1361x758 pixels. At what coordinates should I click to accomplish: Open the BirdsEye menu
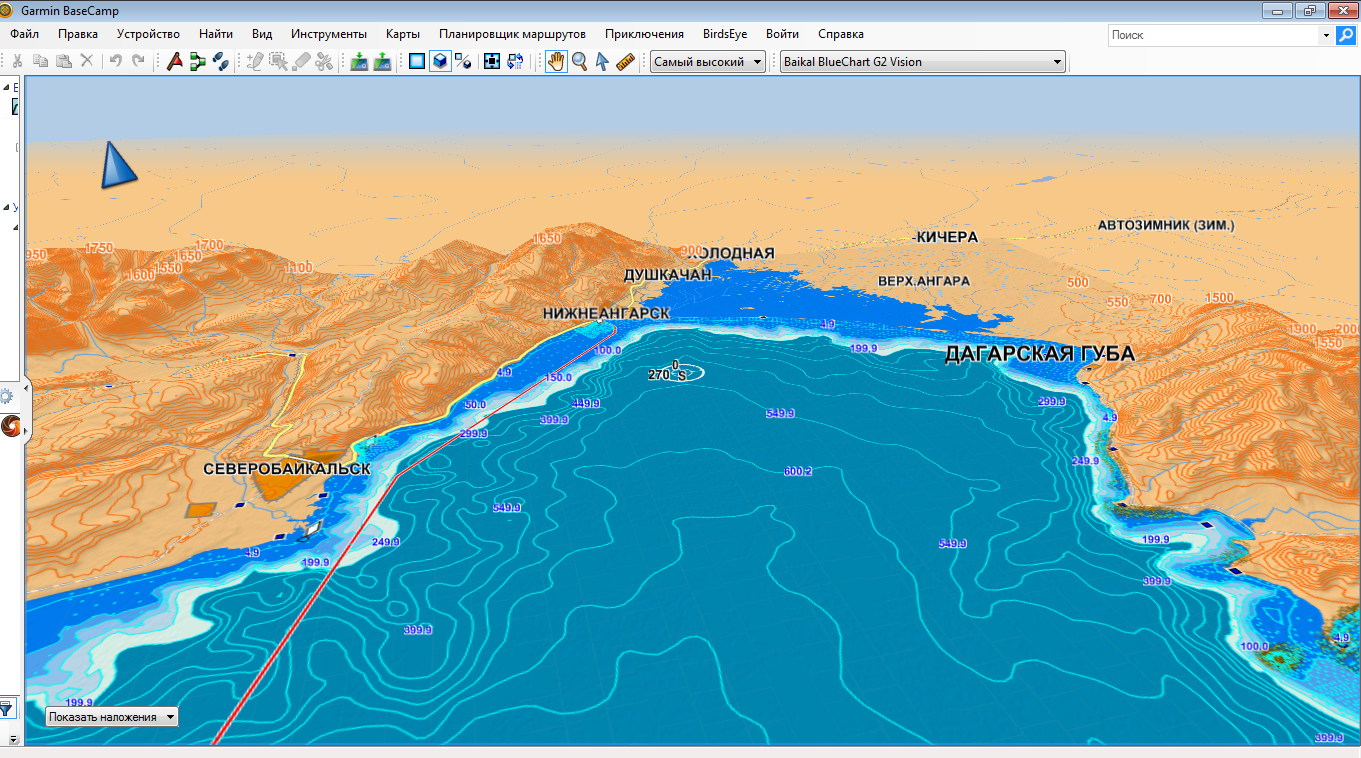[725, 34]
